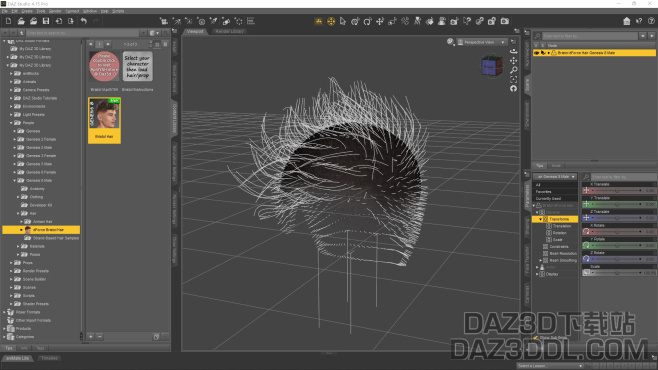Expand the Display group in Parameters

coord(537,274)
